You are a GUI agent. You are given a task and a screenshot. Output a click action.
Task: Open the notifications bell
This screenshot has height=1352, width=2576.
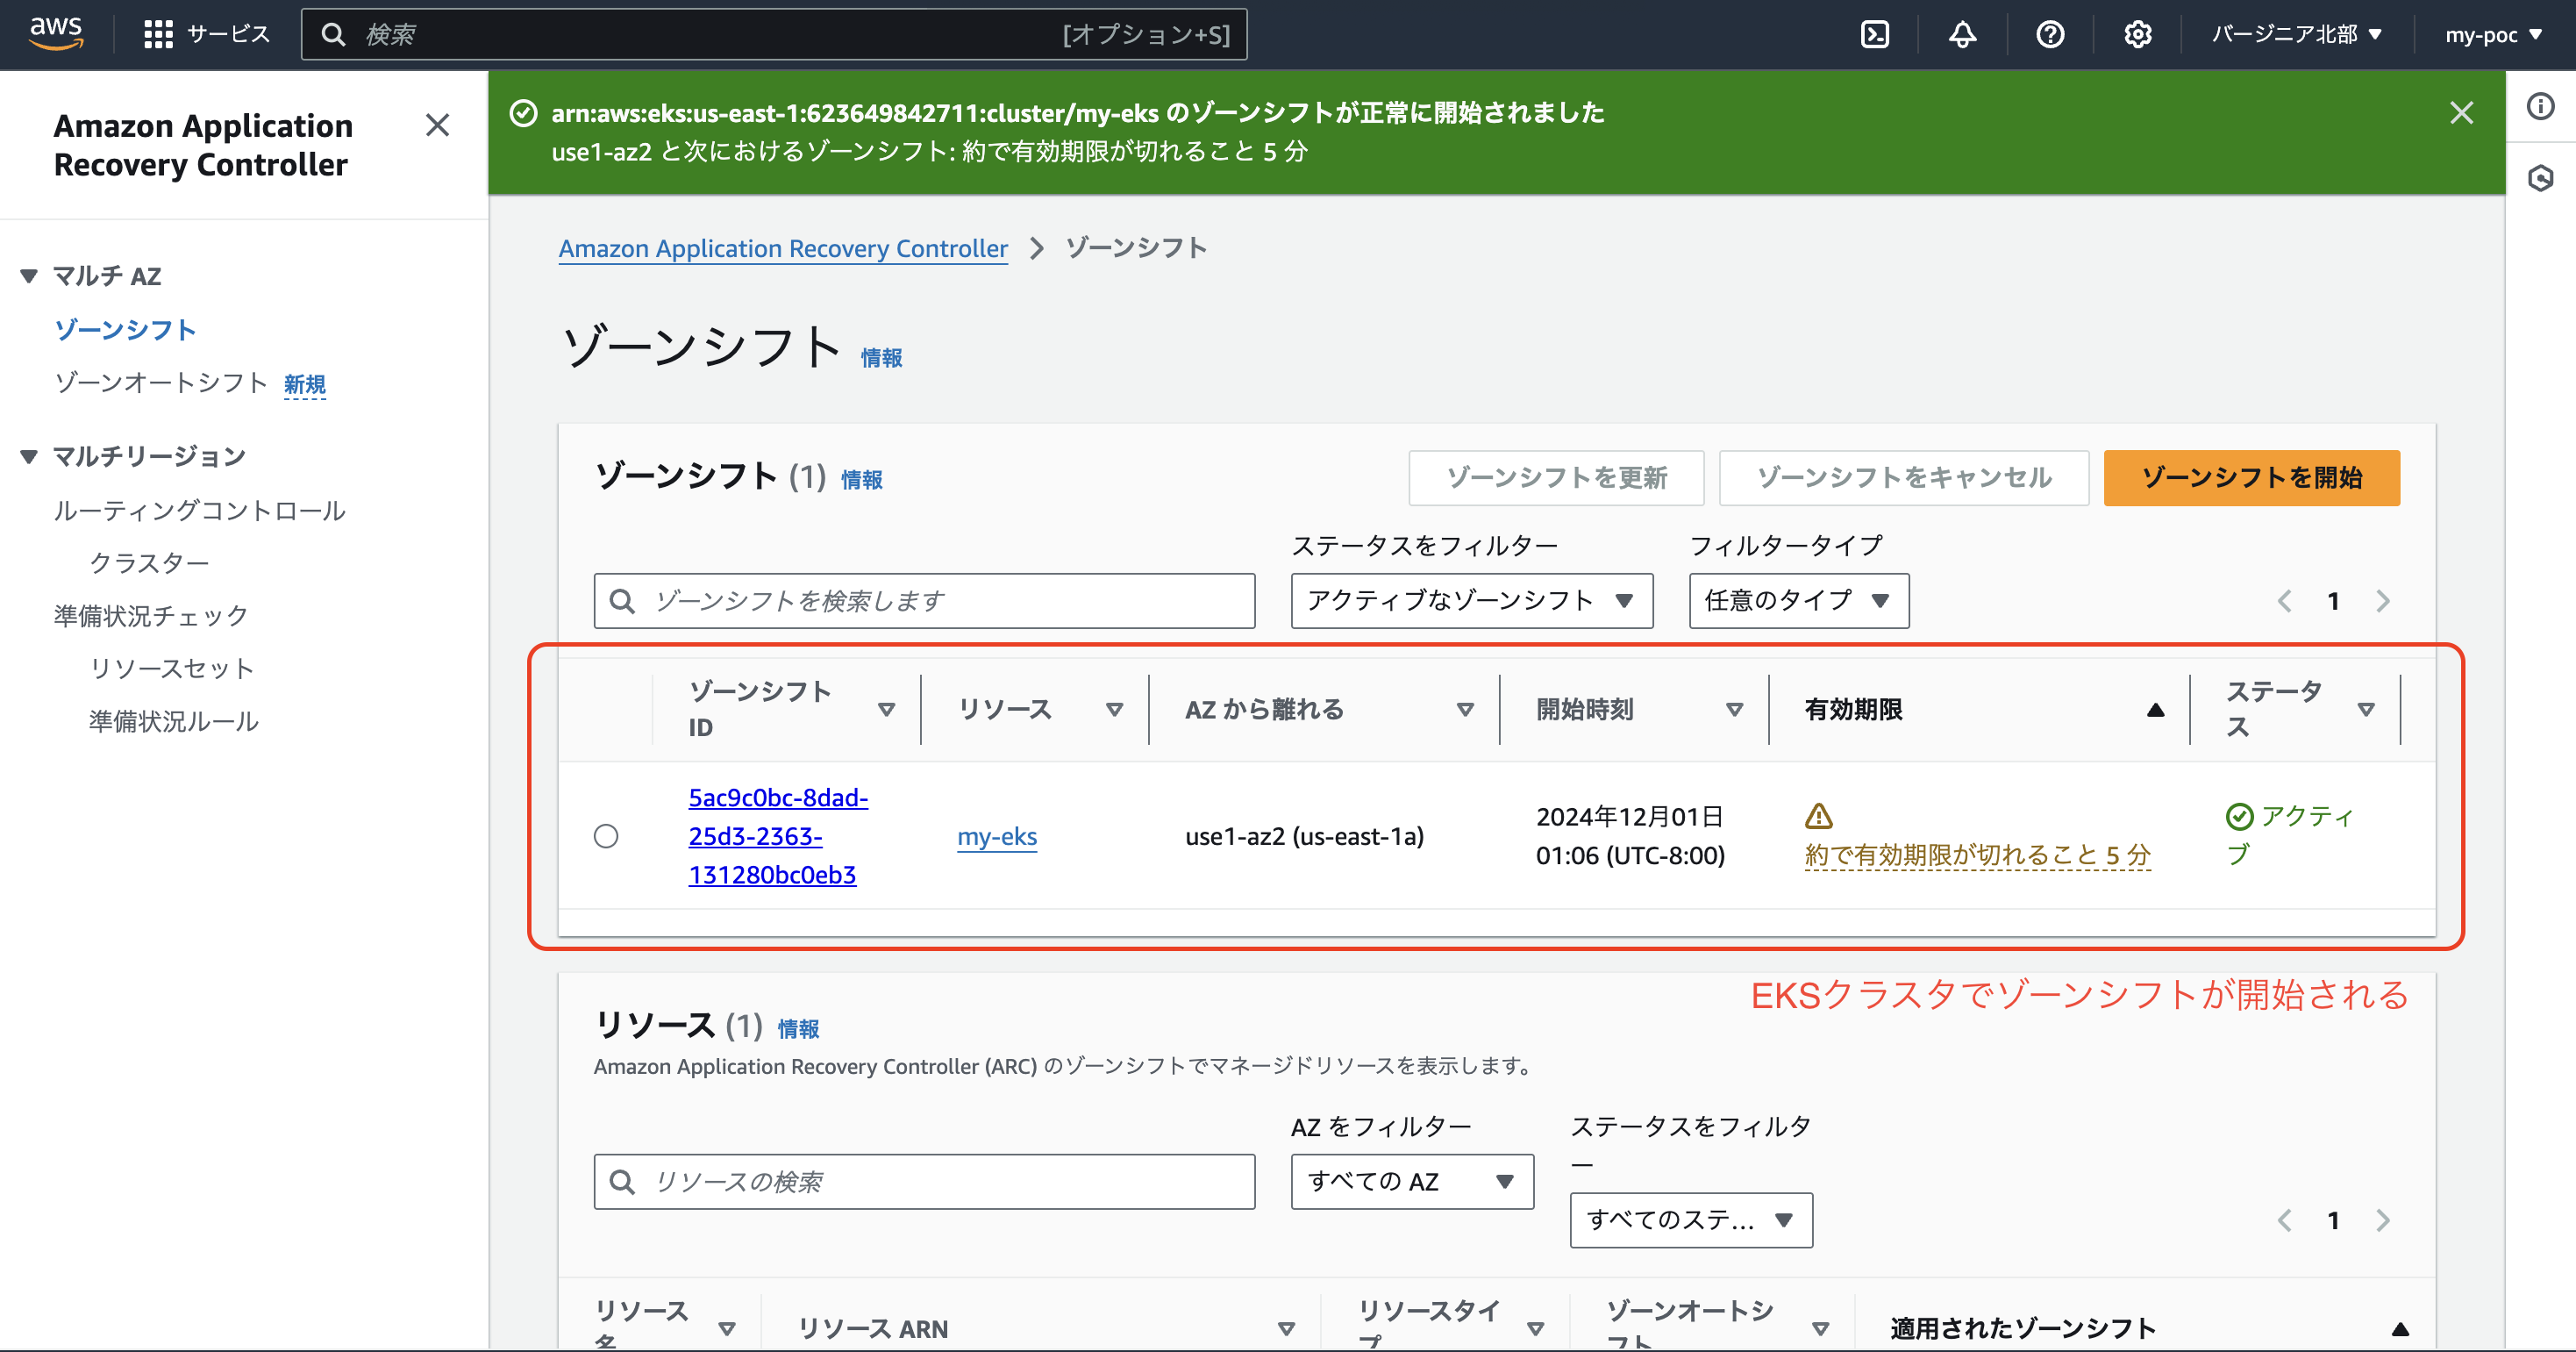point(1962,34)
